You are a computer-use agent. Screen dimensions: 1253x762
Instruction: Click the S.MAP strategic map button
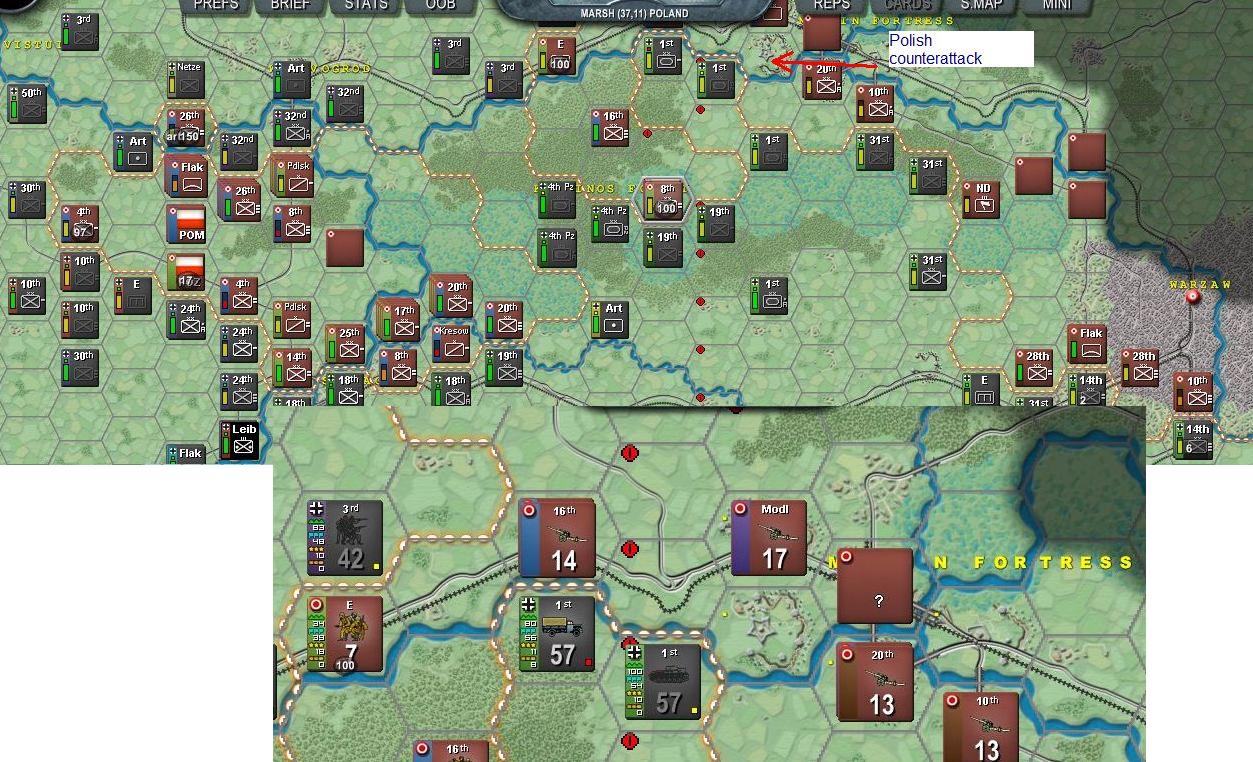click(x=981, y=5)
